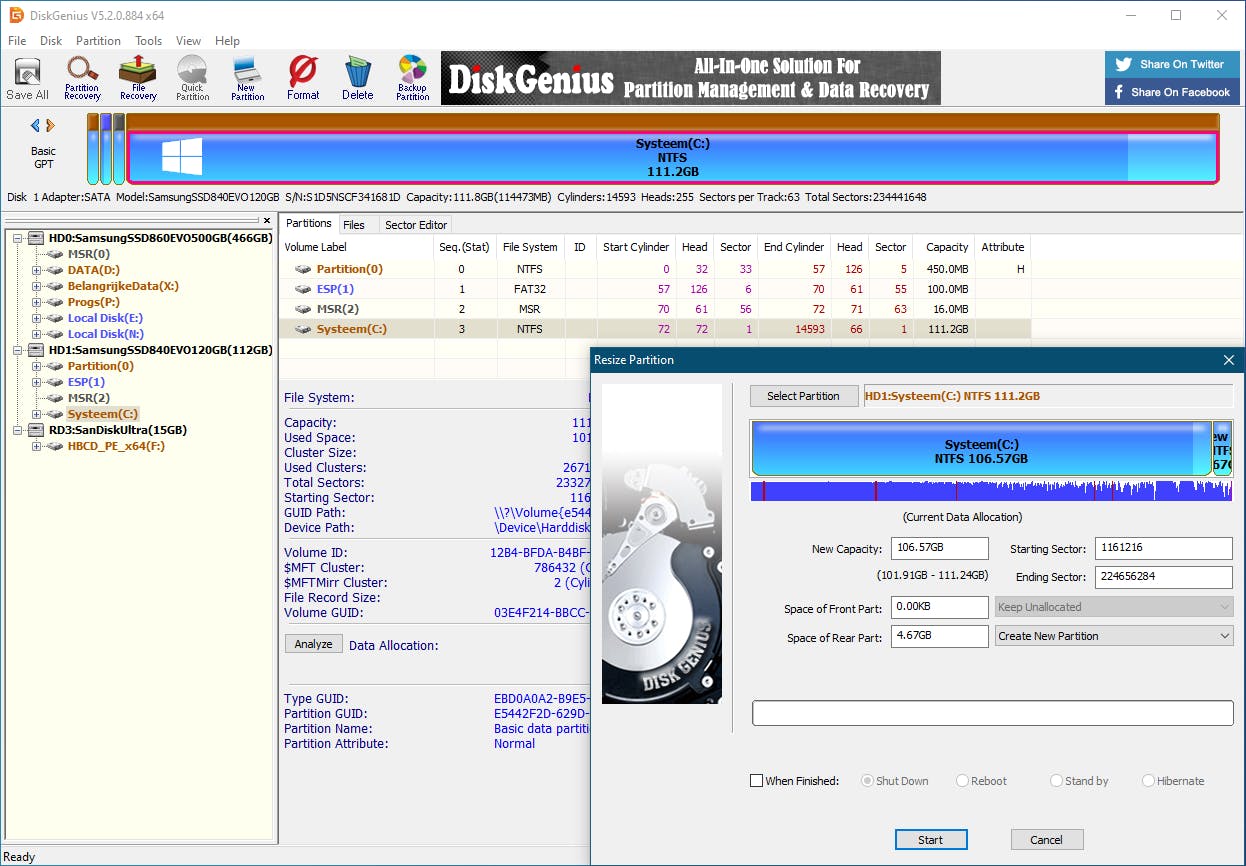Close the Resize Partition dialog
The height and width of the screenshot is (866, 1246).
point(1229,360)
